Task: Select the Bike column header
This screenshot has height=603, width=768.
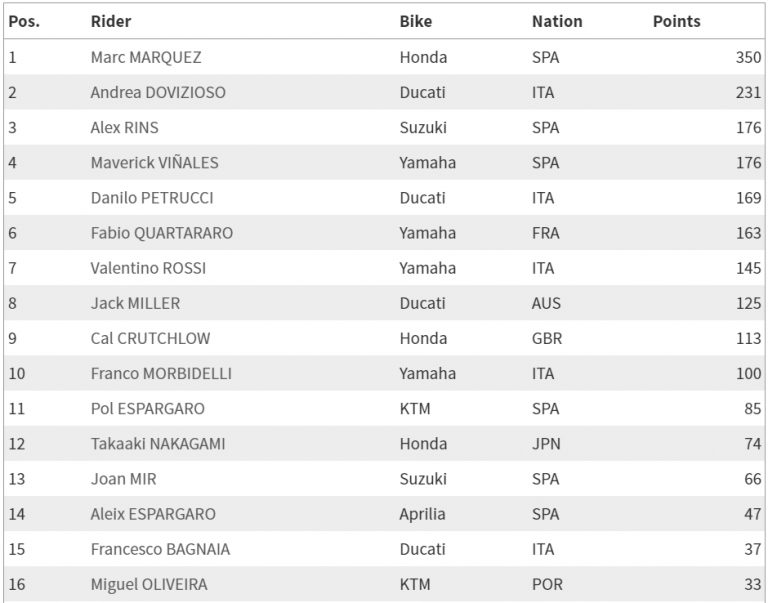Action: (x=416, y=21)
